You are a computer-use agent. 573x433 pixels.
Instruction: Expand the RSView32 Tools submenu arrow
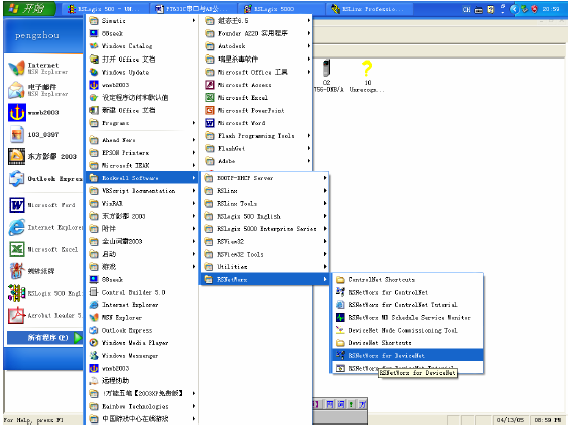pos(325,254)
